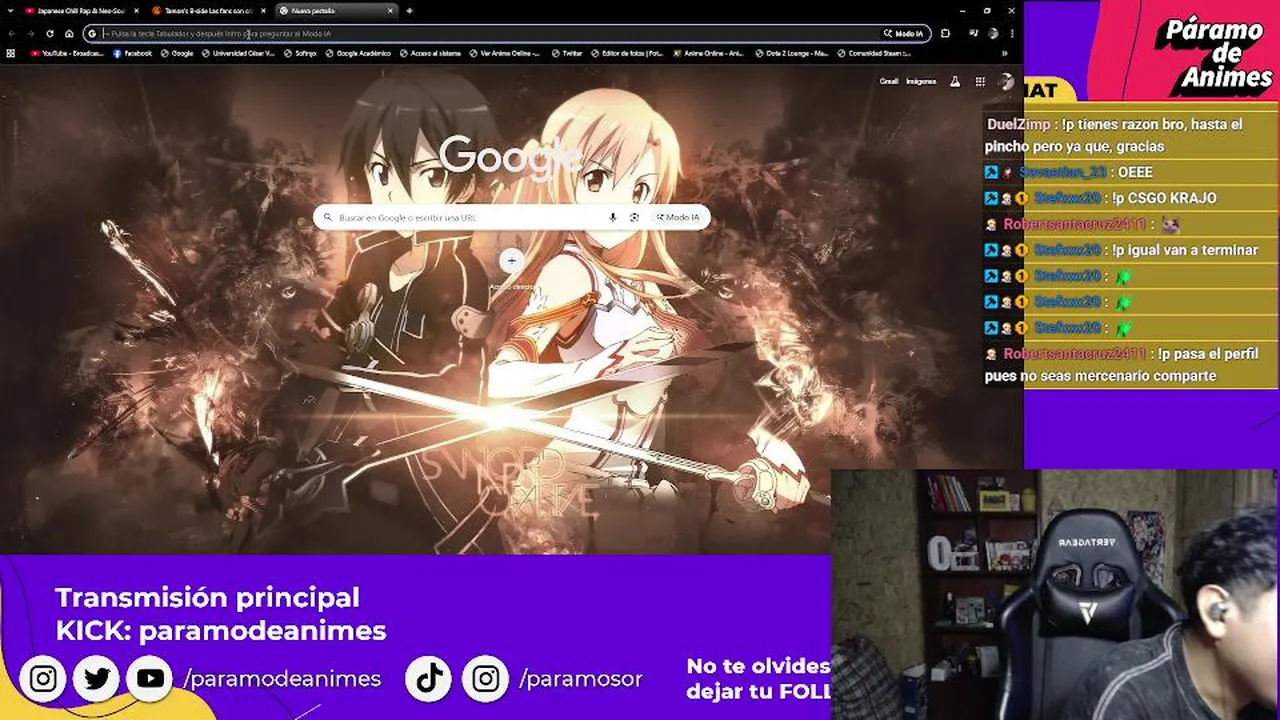Open Gmail link on Google page
1280x720 pixels.
pyautogui.click(x=888, y=81)
